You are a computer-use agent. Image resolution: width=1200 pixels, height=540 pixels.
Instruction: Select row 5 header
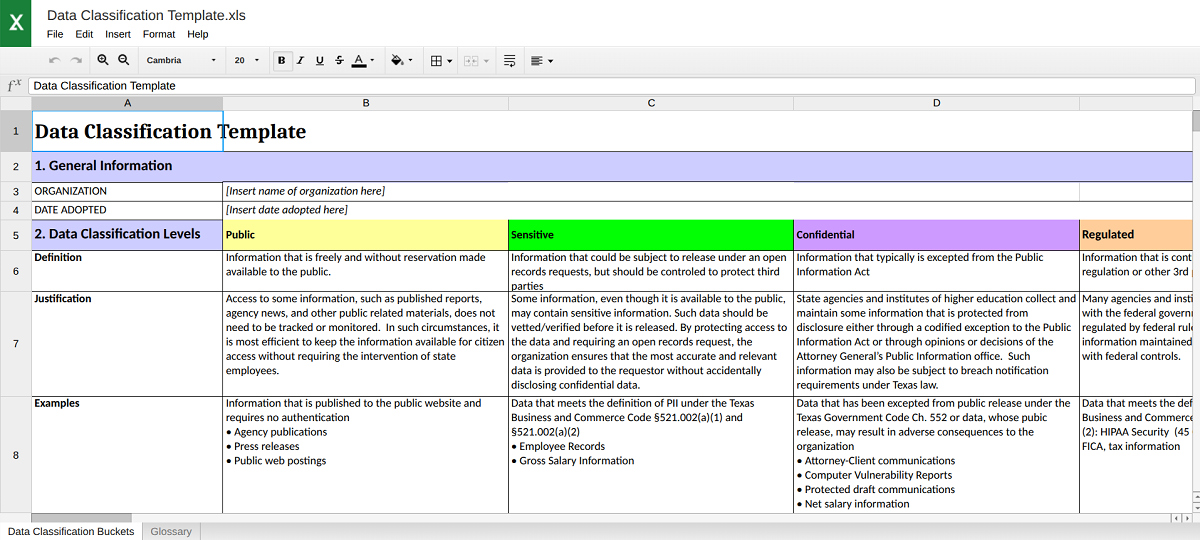coord(16,235)
